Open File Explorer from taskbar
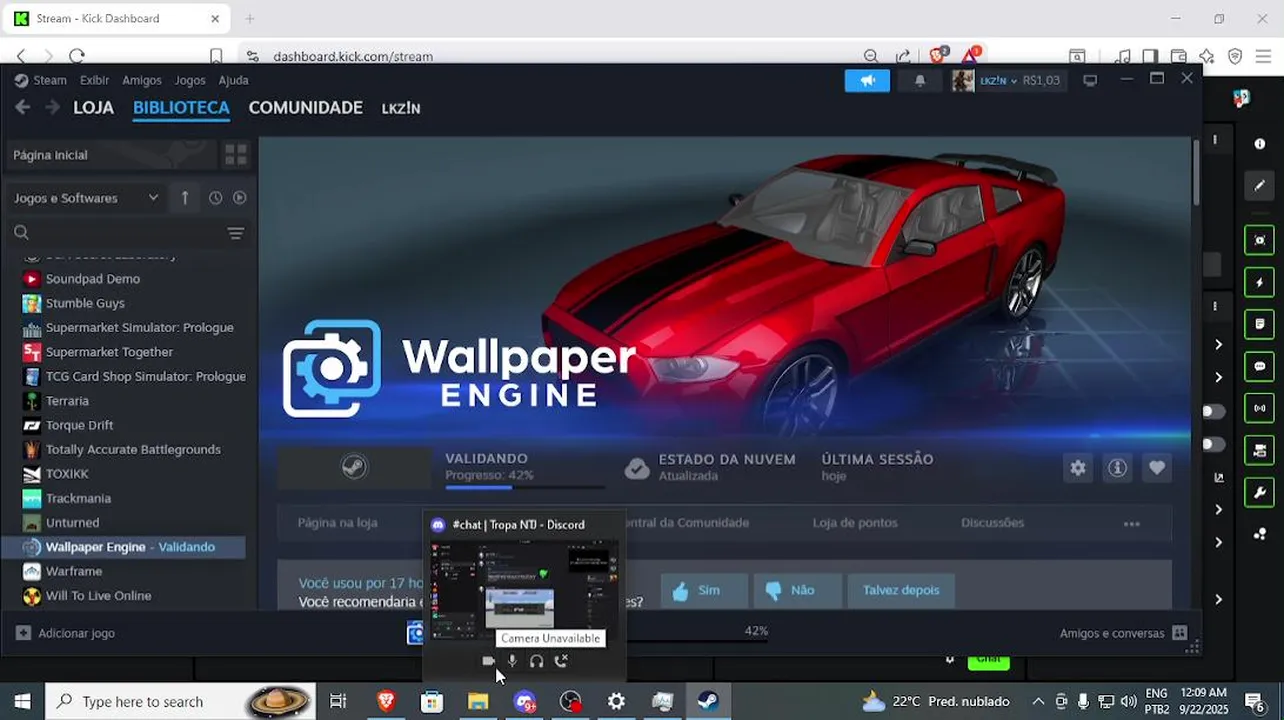Screen dimensions: 1284x720 pyautogui.click(x=478, y=701)
